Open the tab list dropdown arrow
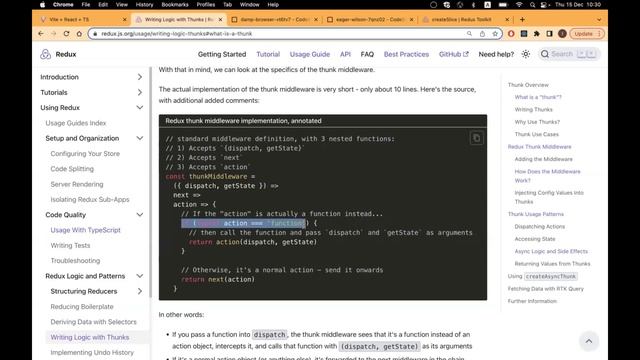Viewport: 640px width, 360px height. point(599,19)
